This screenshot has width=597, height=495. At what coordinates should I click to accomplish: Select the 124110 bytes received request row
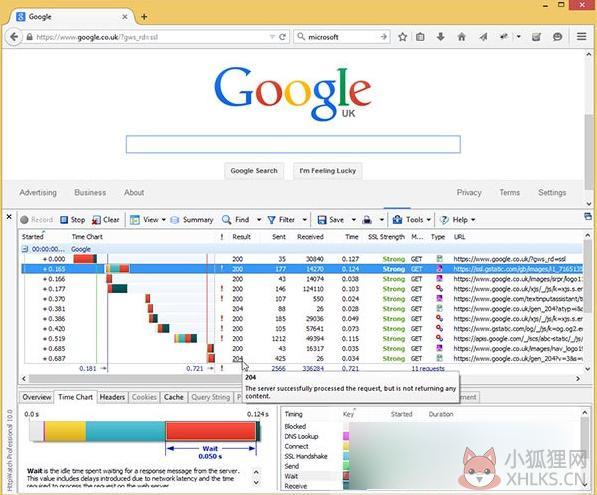pyautogui.click(x=302, y=289)
